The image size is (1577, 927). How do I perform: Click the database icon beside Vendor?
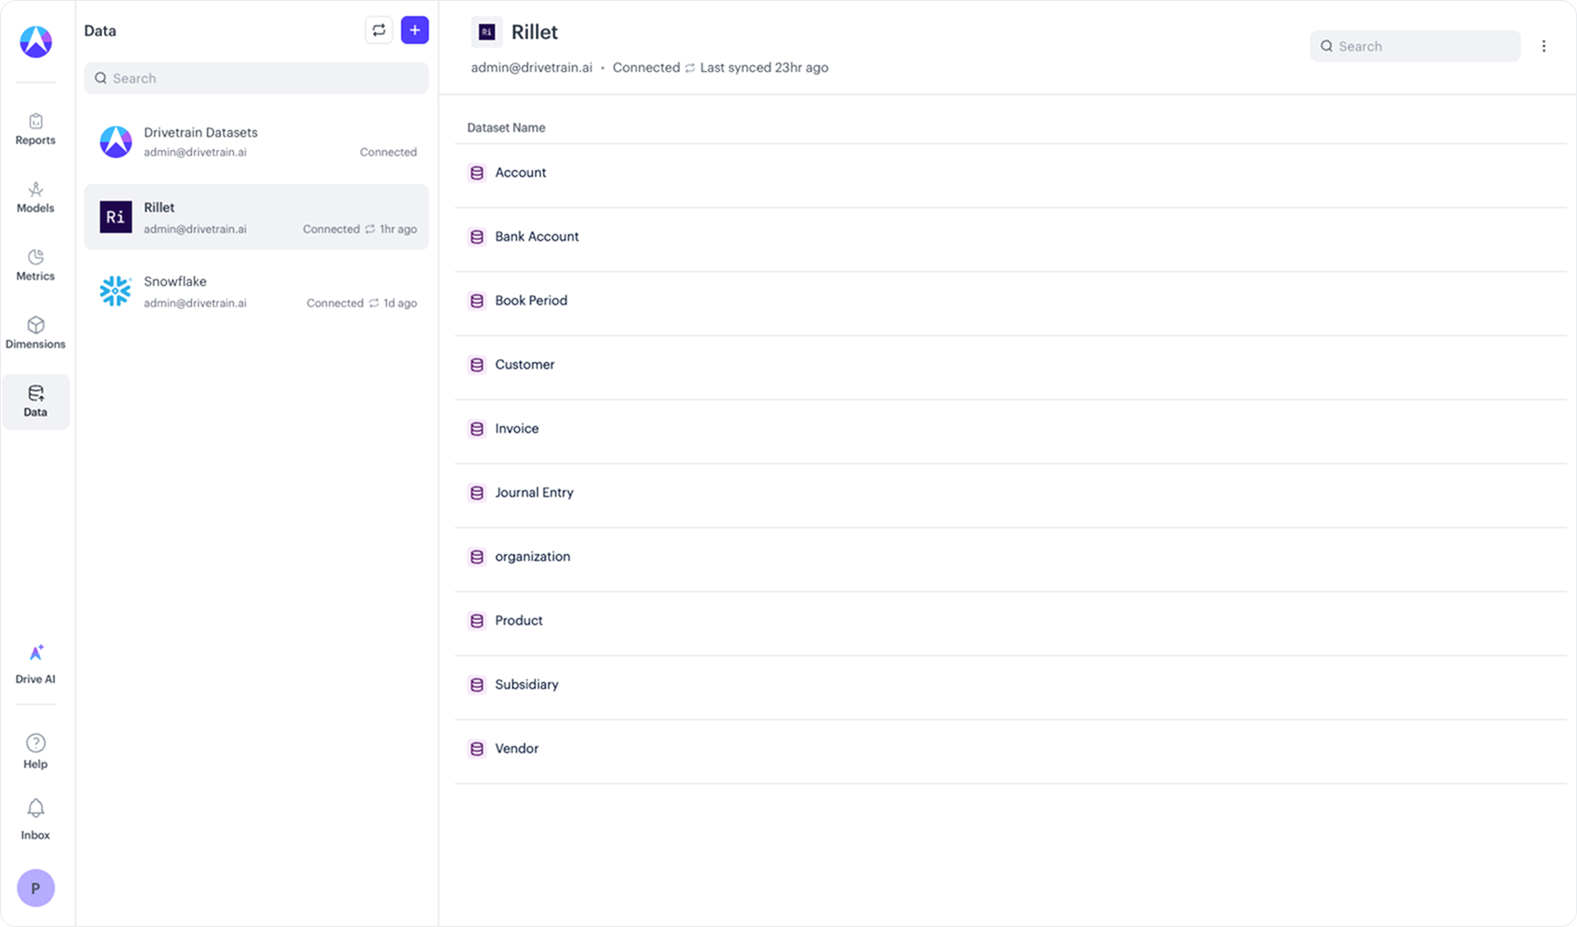[x=477, y=749]
